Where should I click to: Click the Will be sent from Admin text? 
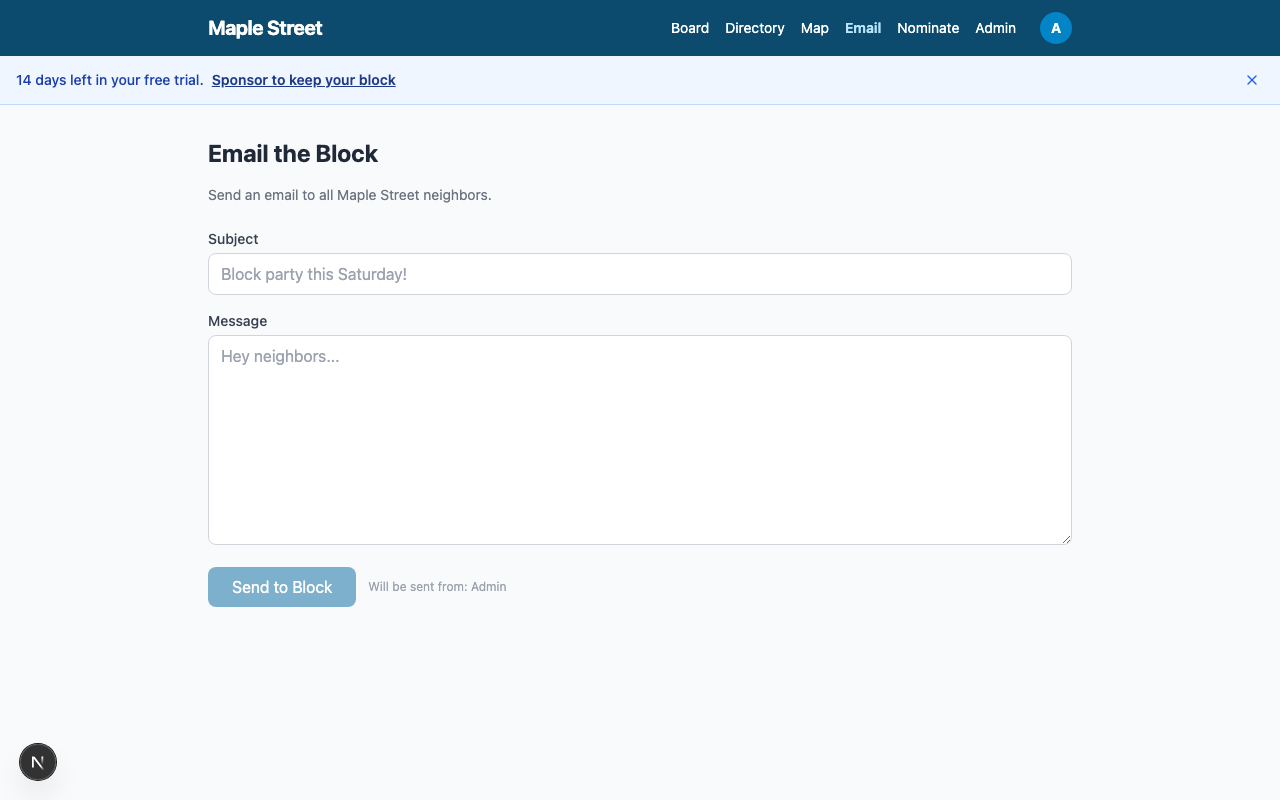coord(437,587)
